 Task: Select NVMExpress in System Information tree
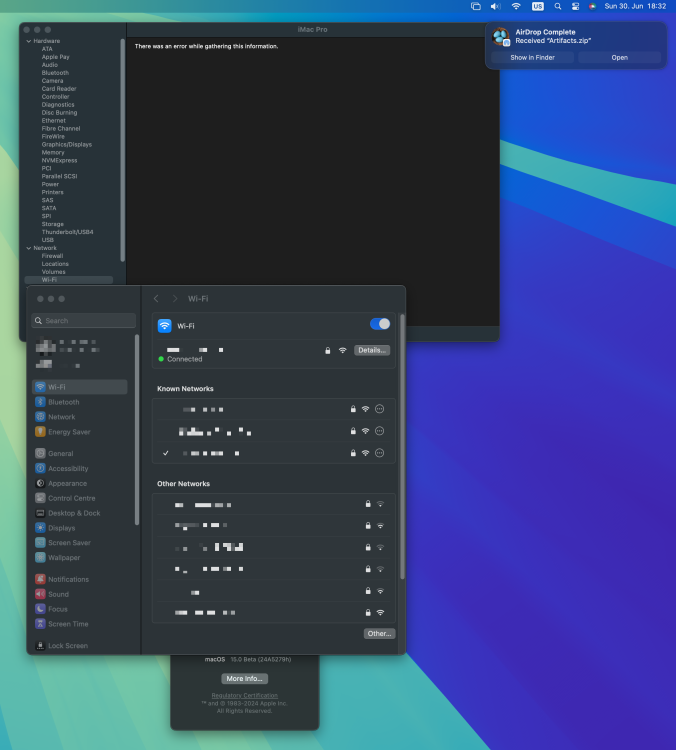[x=59, y=160]
